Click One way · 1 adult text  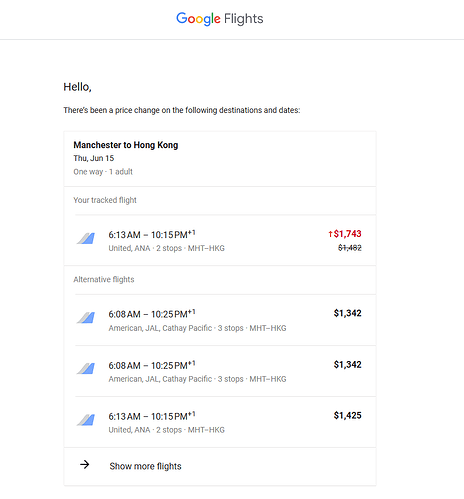[103, 172]
